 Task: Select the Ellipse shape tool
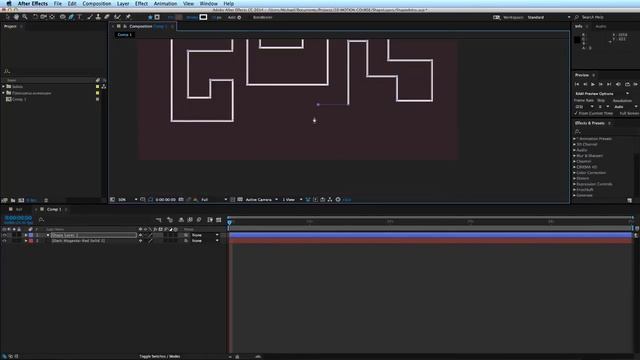click(62, 17)
